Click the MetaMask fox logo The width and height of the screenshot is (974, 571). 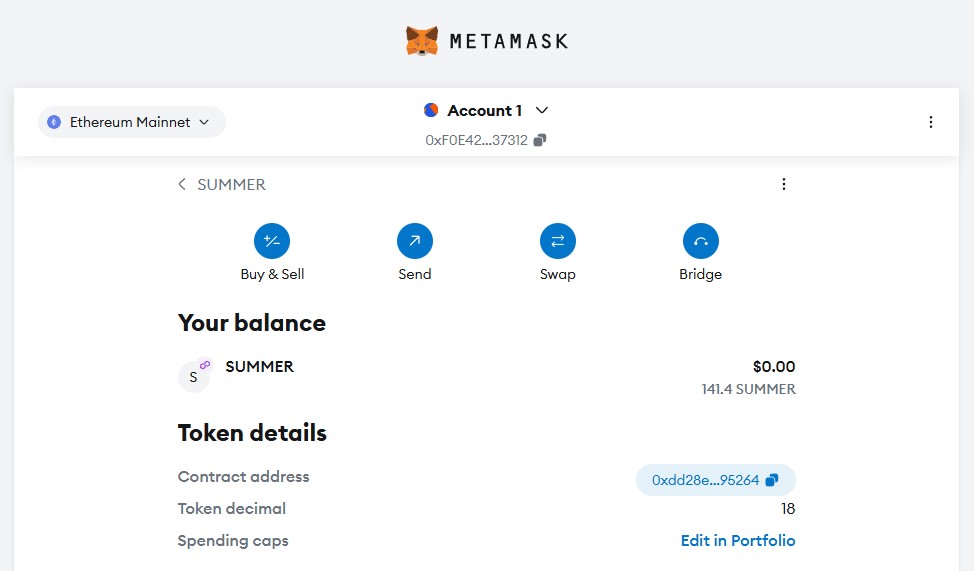422,41
